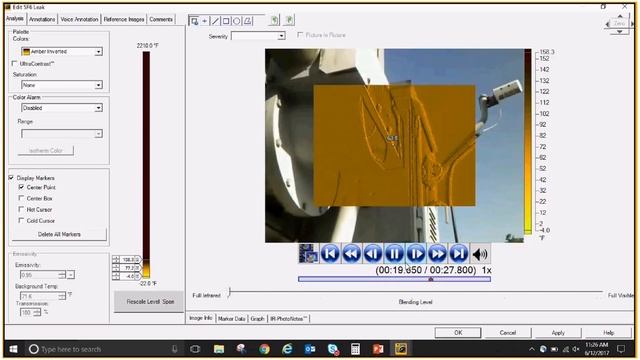Click the Apply button
Image resolution: width=640 pixels, height=360 pixels.
click(x=558, y=333)
